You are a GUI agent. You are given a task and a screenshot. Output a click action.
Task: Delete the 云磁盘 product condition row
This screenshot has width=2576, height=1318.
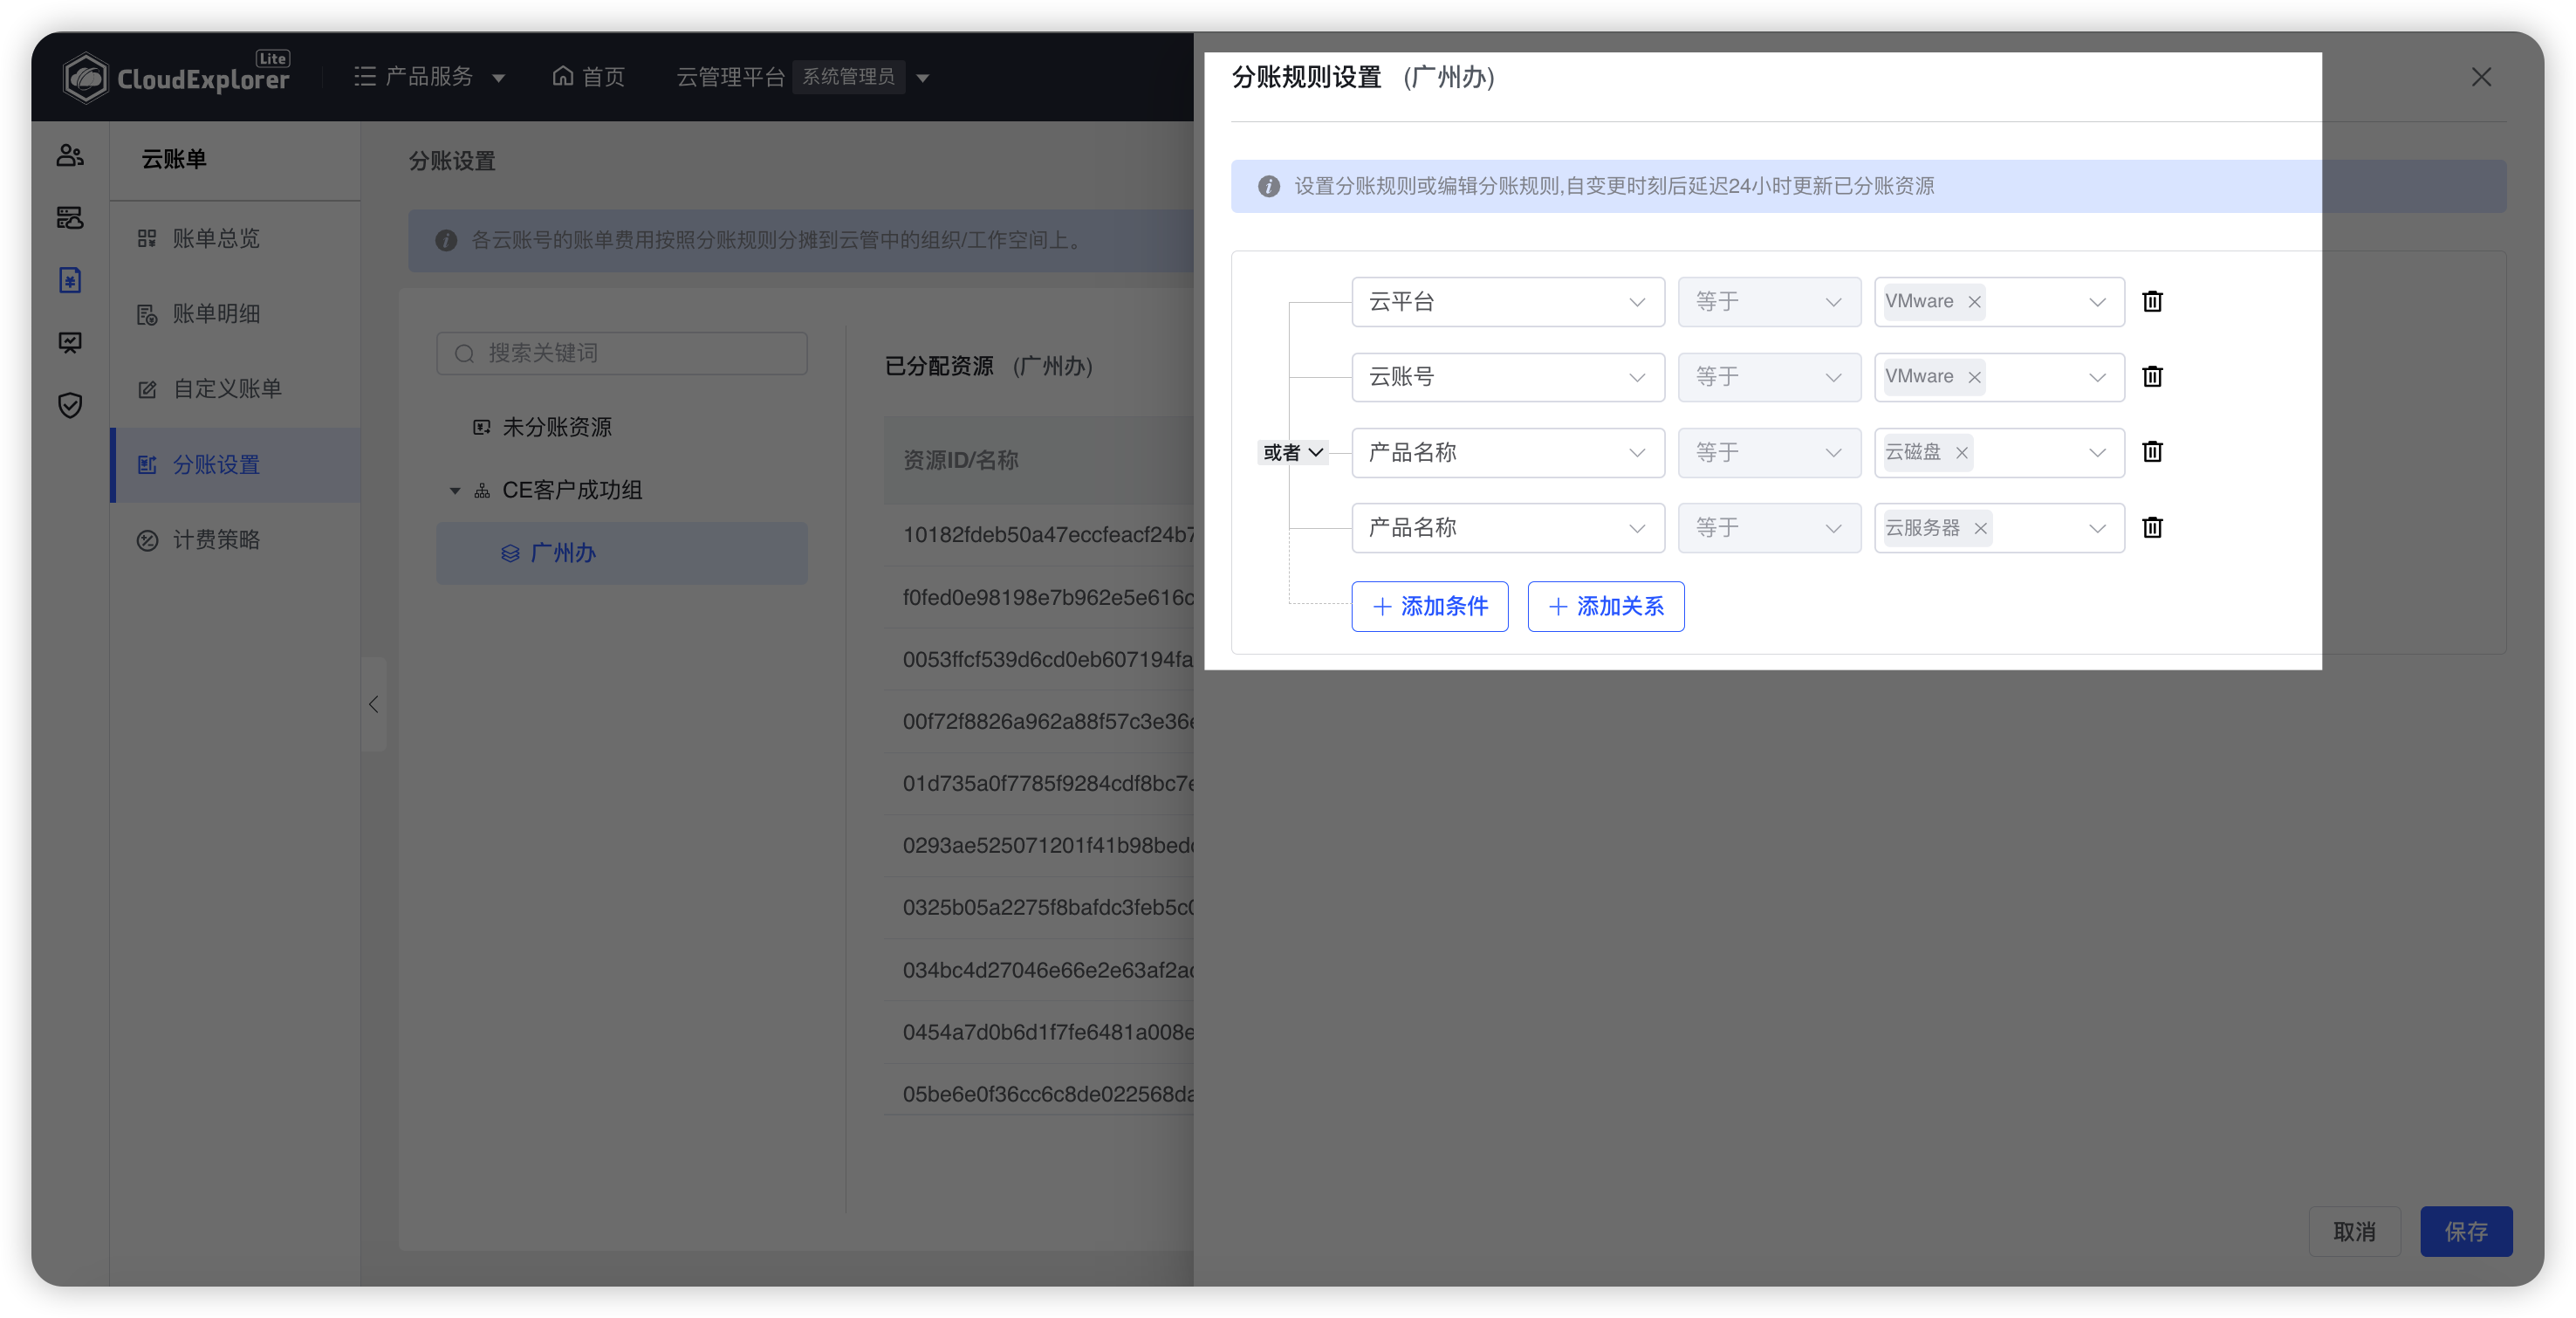[x=2152, y=452]
